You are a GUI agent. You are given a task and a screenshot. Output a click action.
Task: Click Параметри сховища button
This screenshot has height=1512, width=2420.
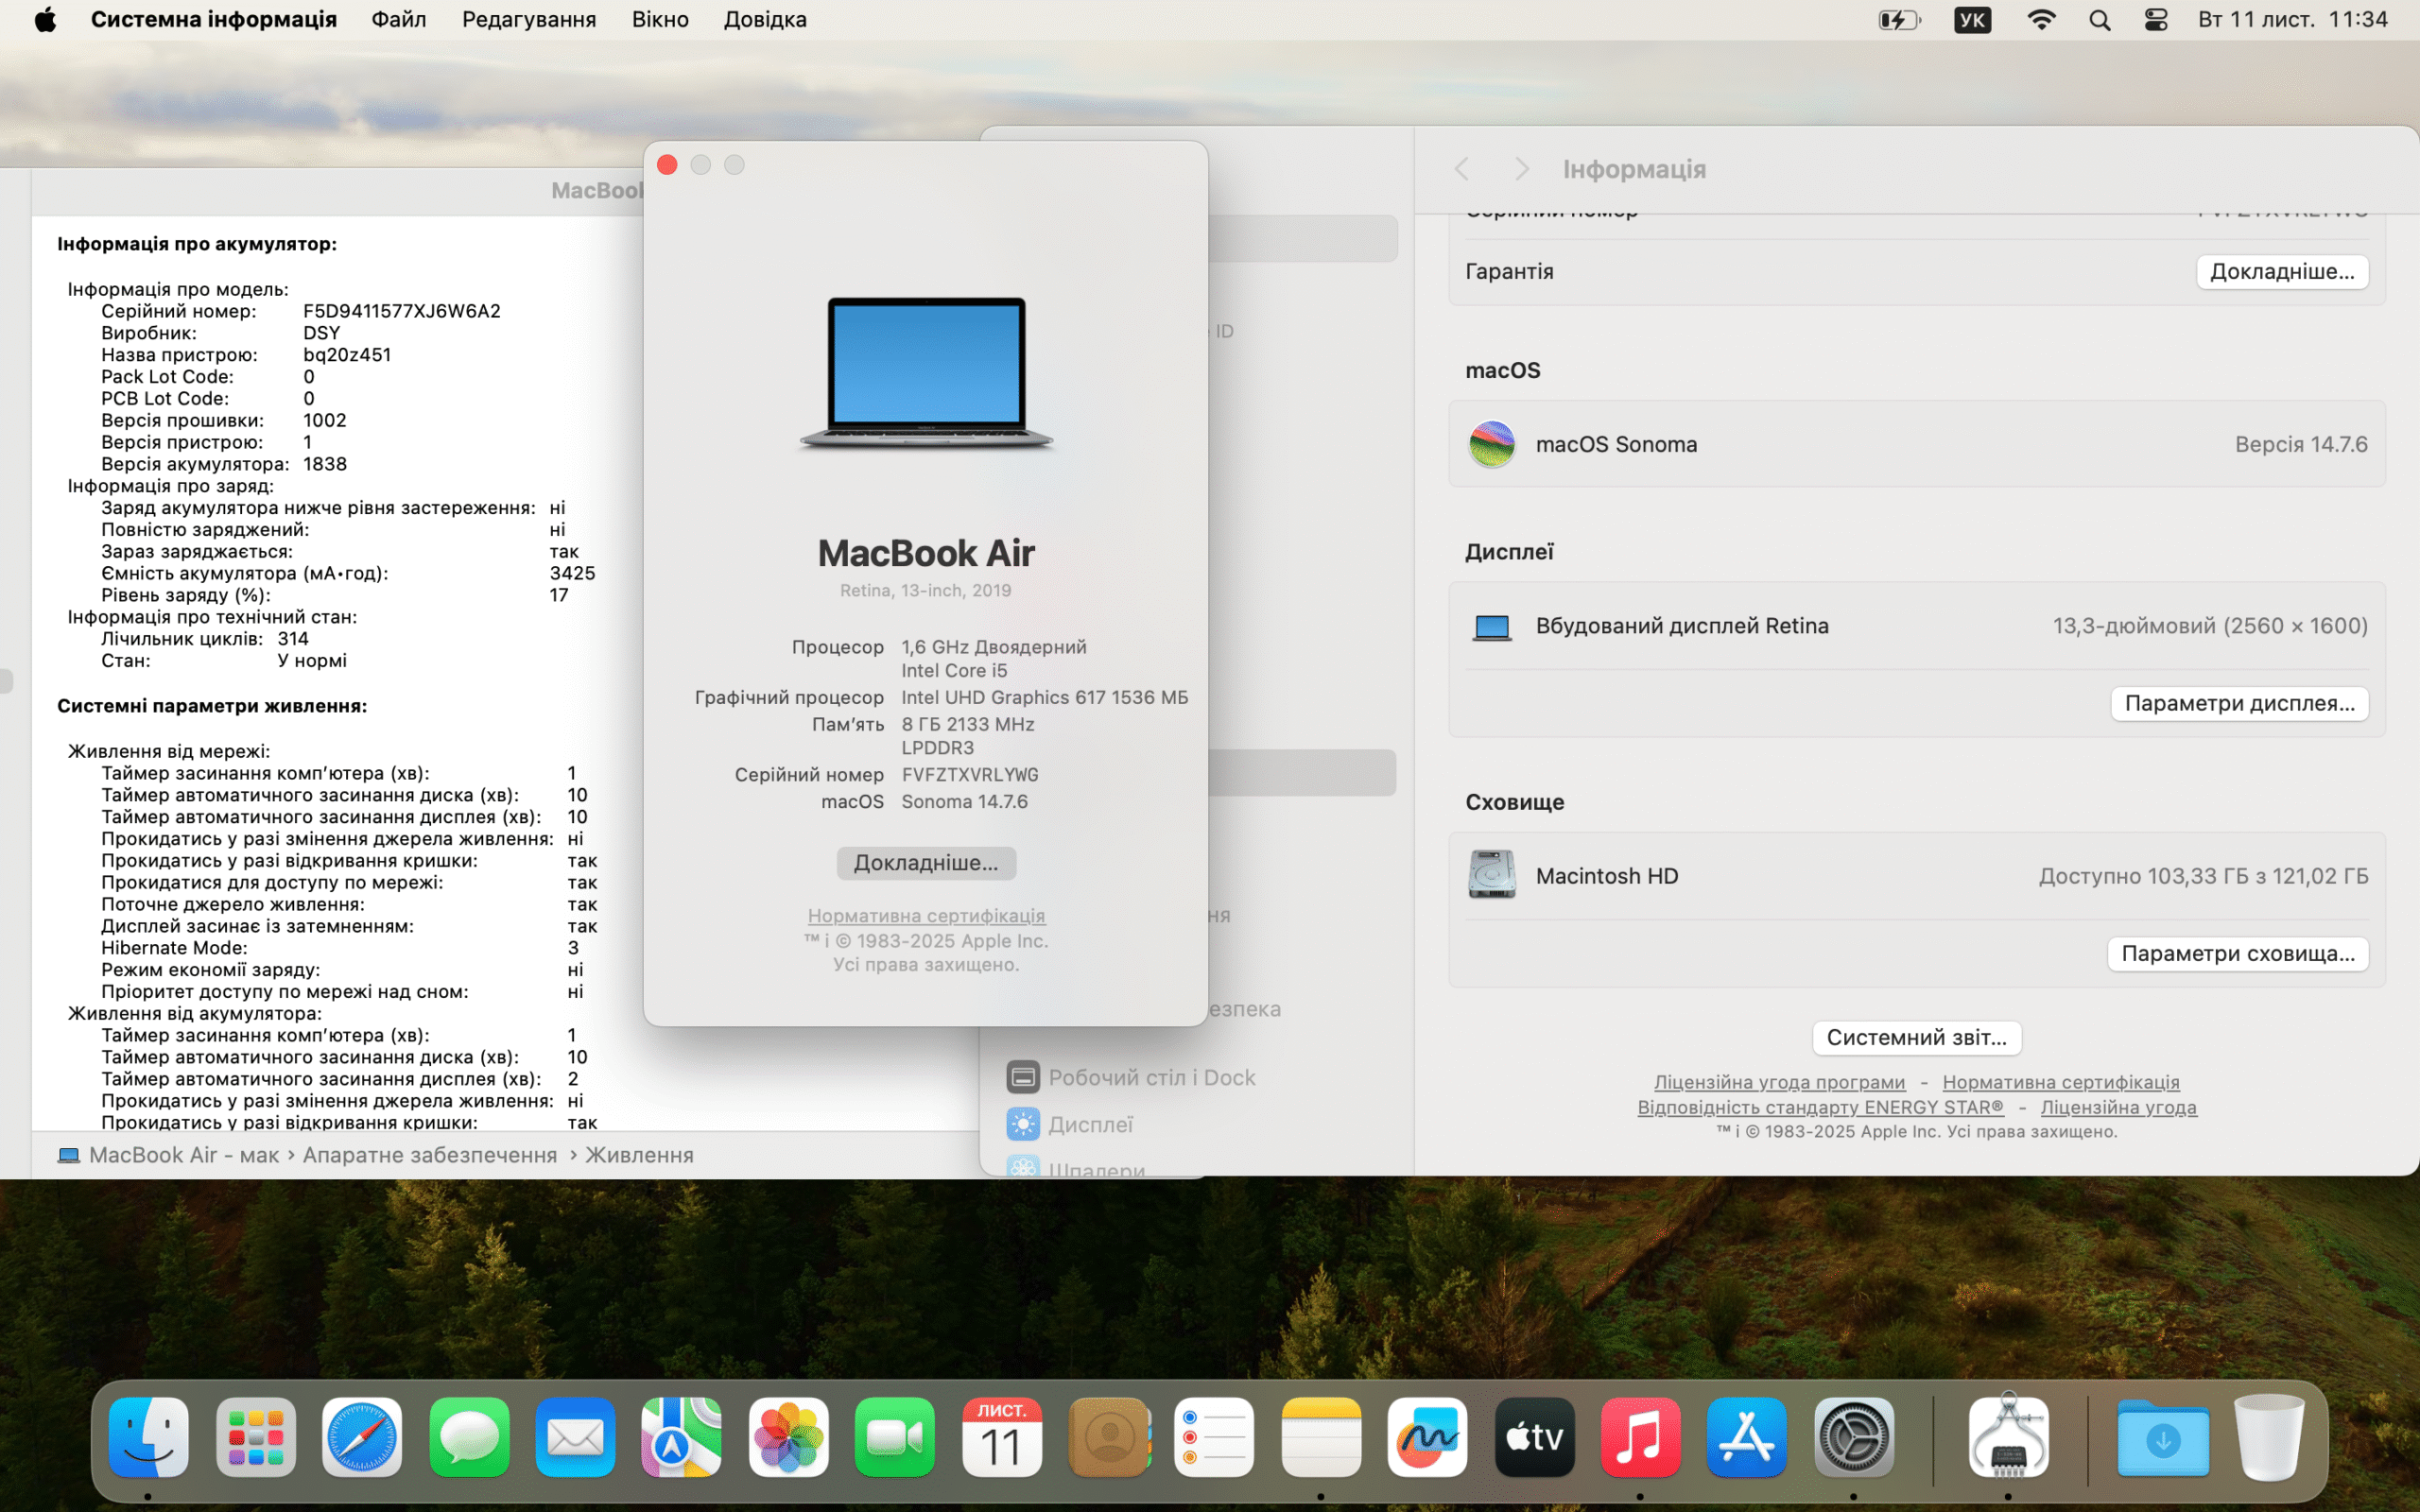click(x=2237, y=954)
